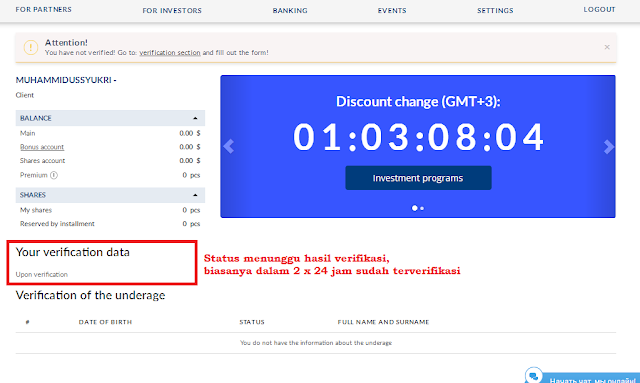
Task: Click the Investment programs button
Action: 418,178
